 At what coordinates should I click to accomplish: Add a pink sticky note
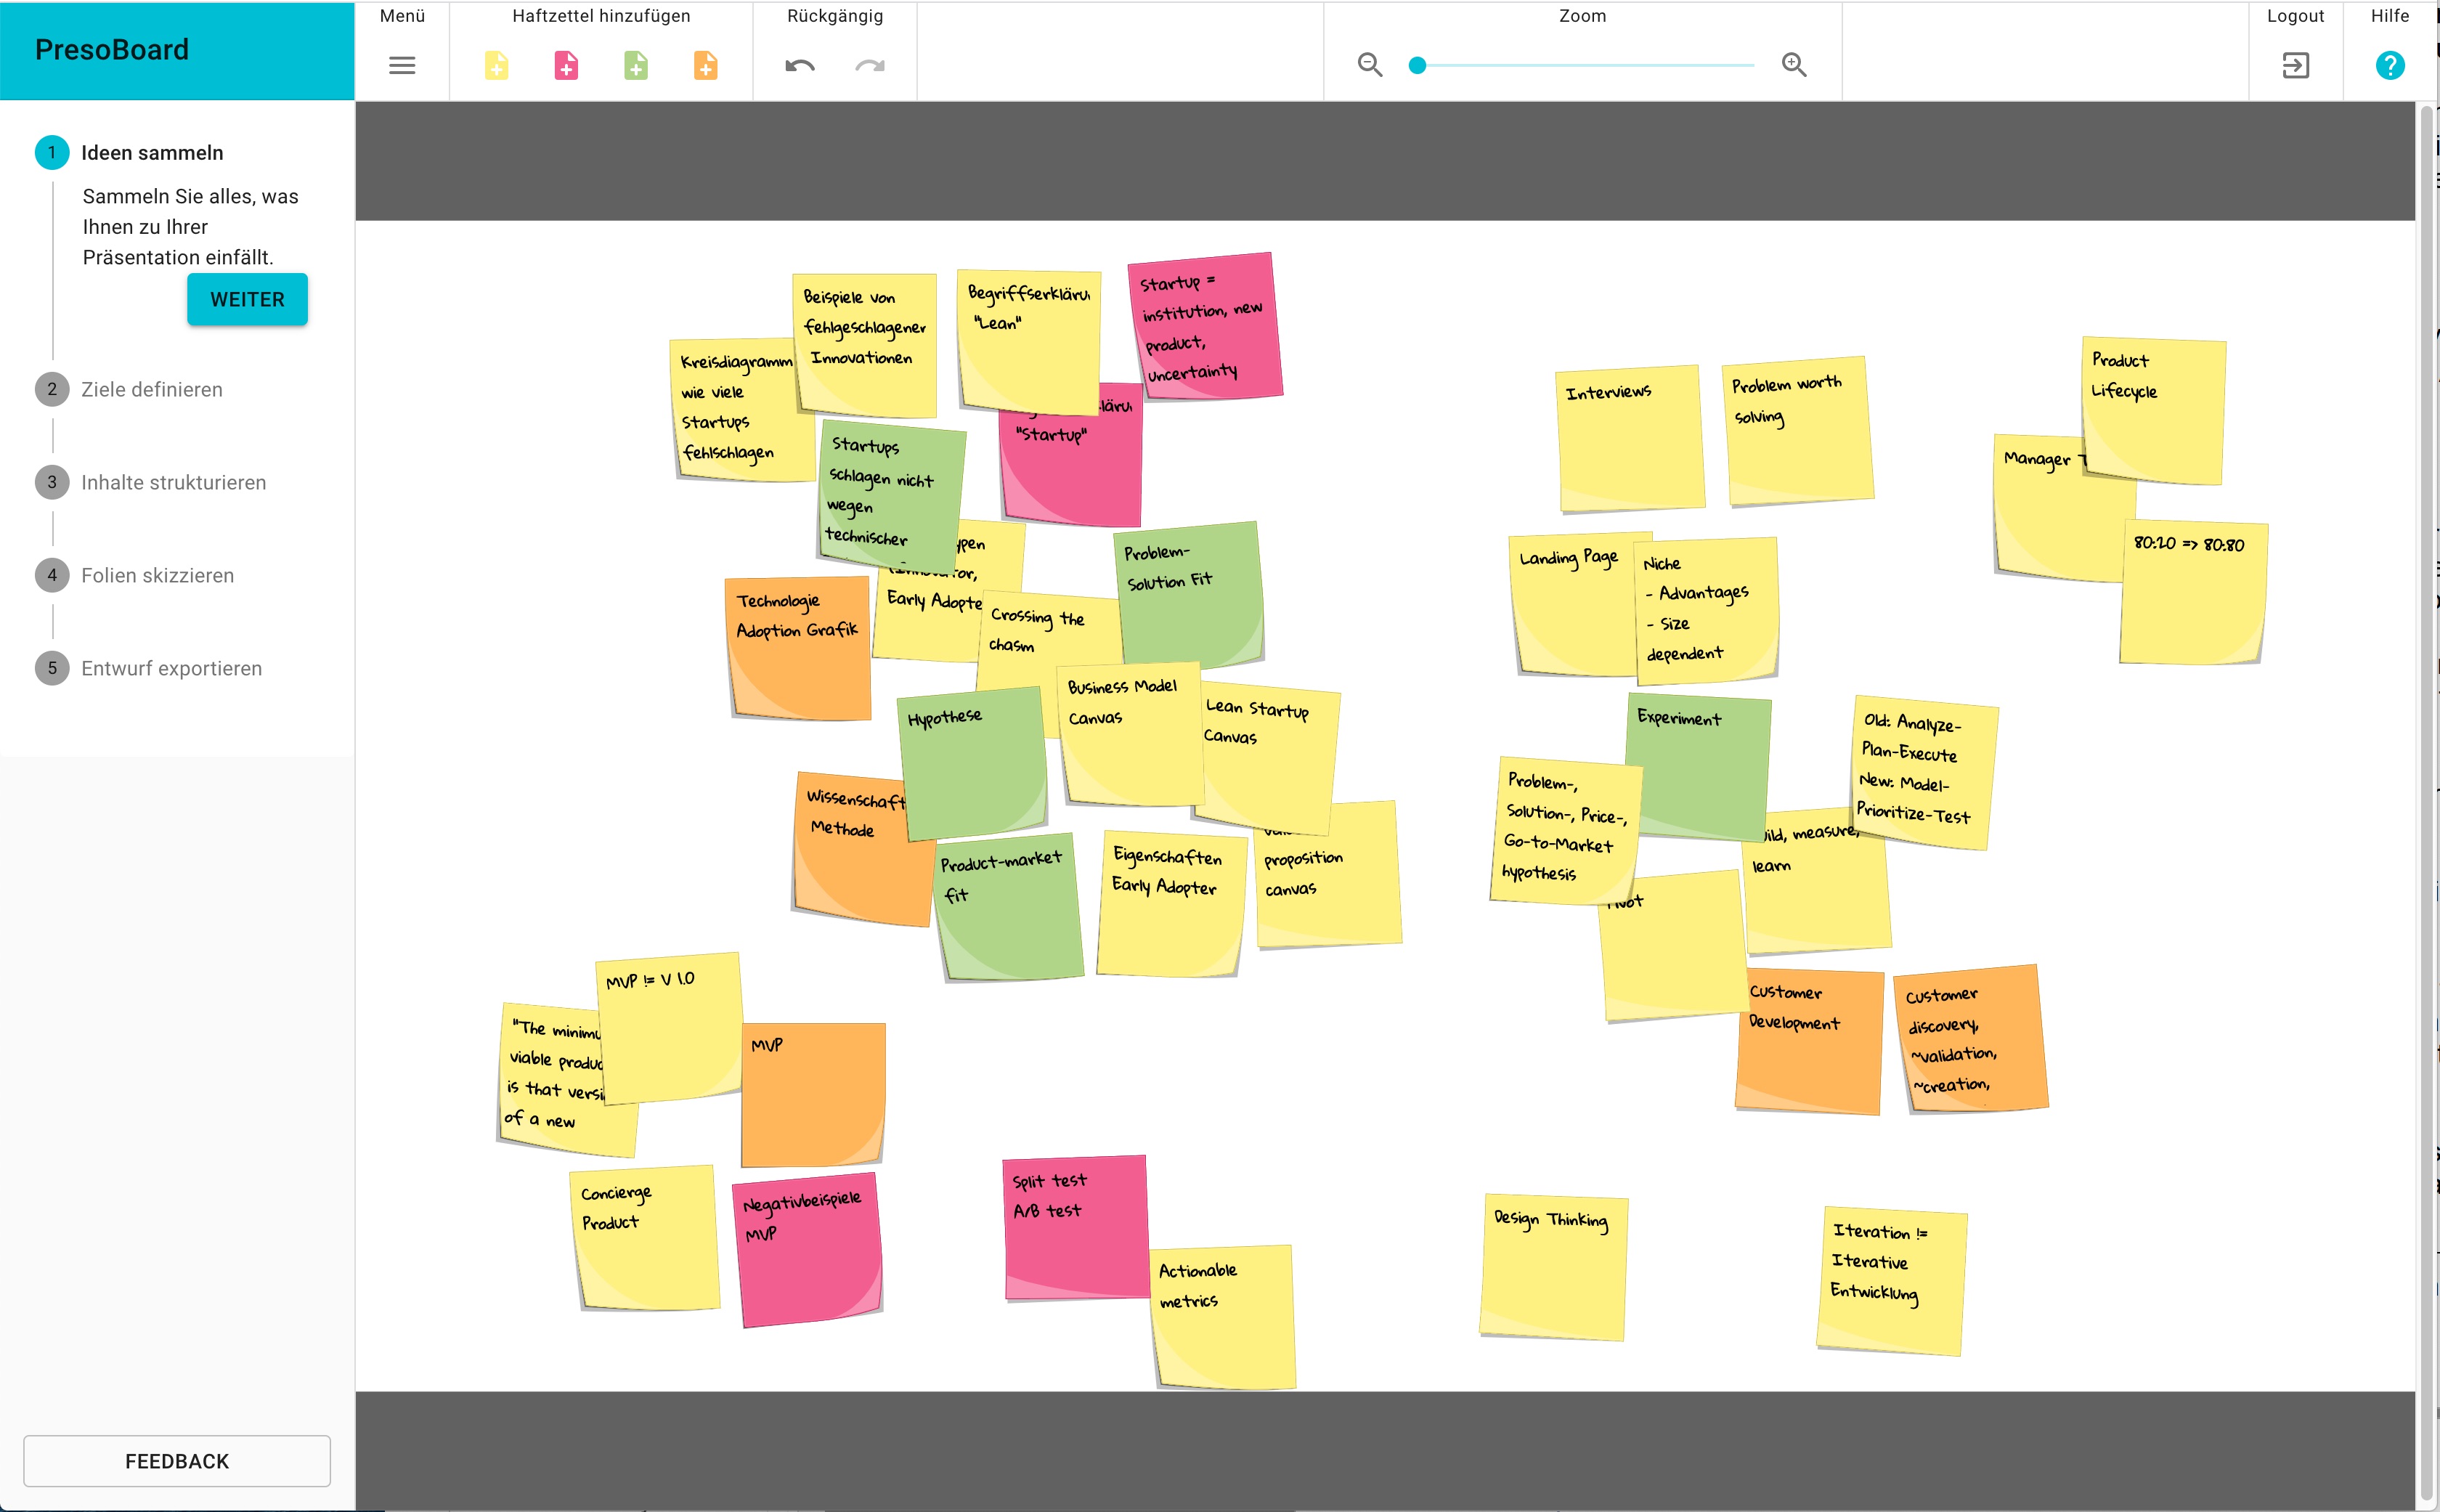[566, 65]
